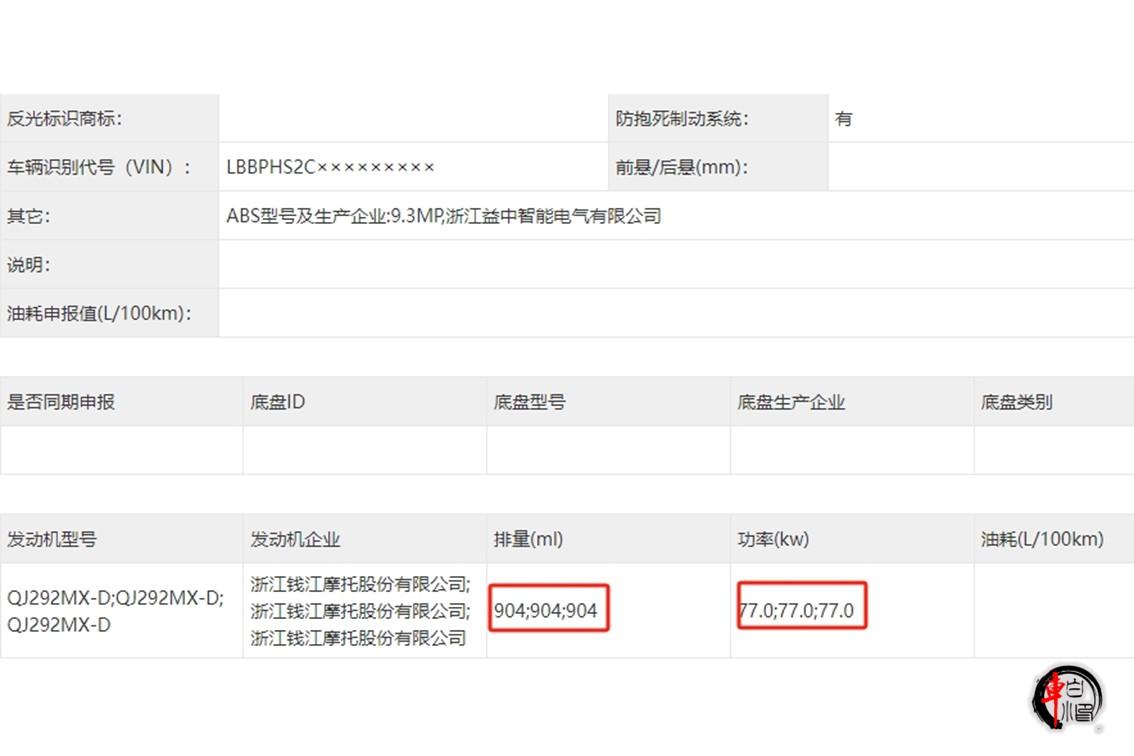This screenshot has width=1134, height=756.
Task: Select ABS型号及生产企业 9.3MP text
Action: tap(443, 216)
